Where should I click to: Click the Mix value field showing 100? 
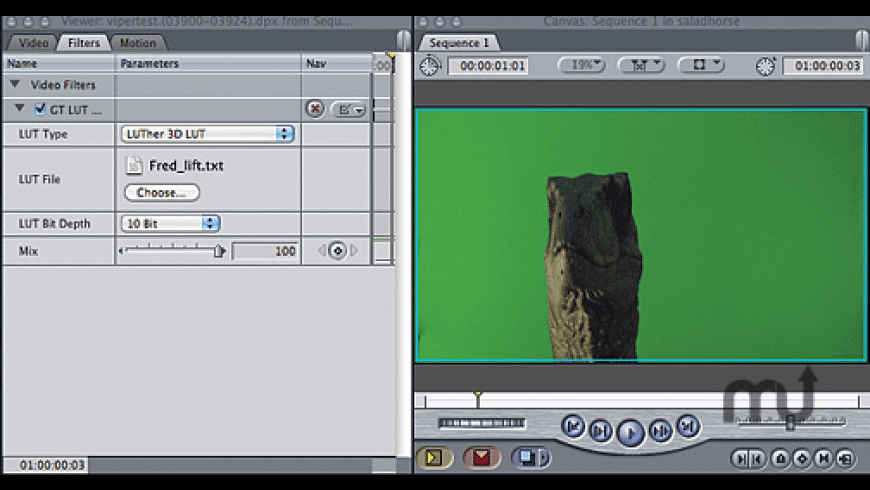pos(266,251)
